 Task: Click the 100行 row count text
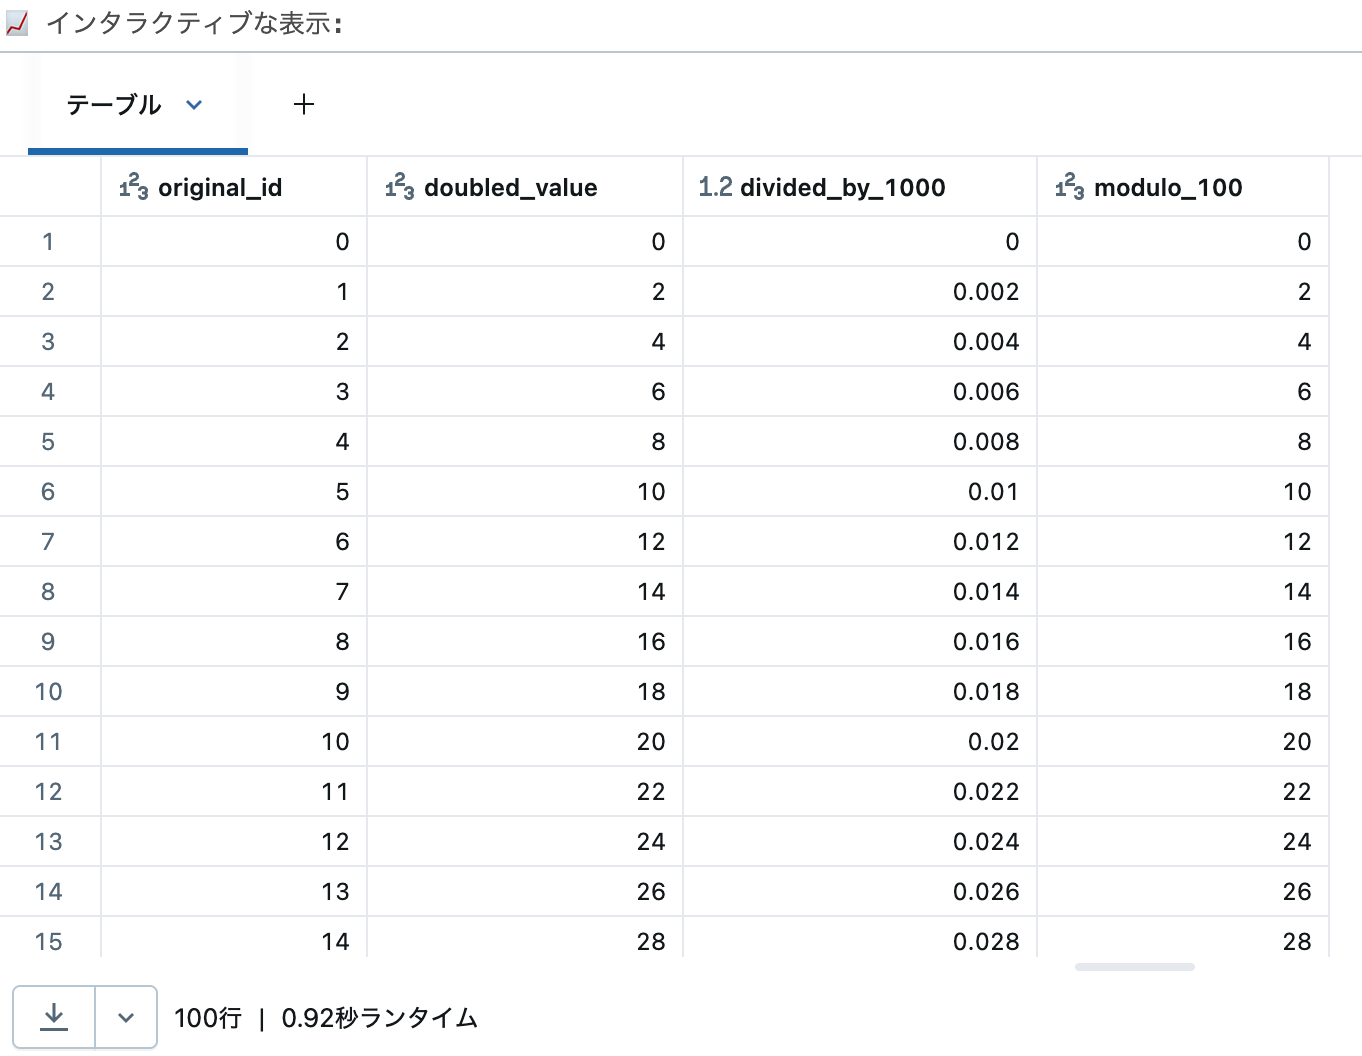[x=207, y=1017]
